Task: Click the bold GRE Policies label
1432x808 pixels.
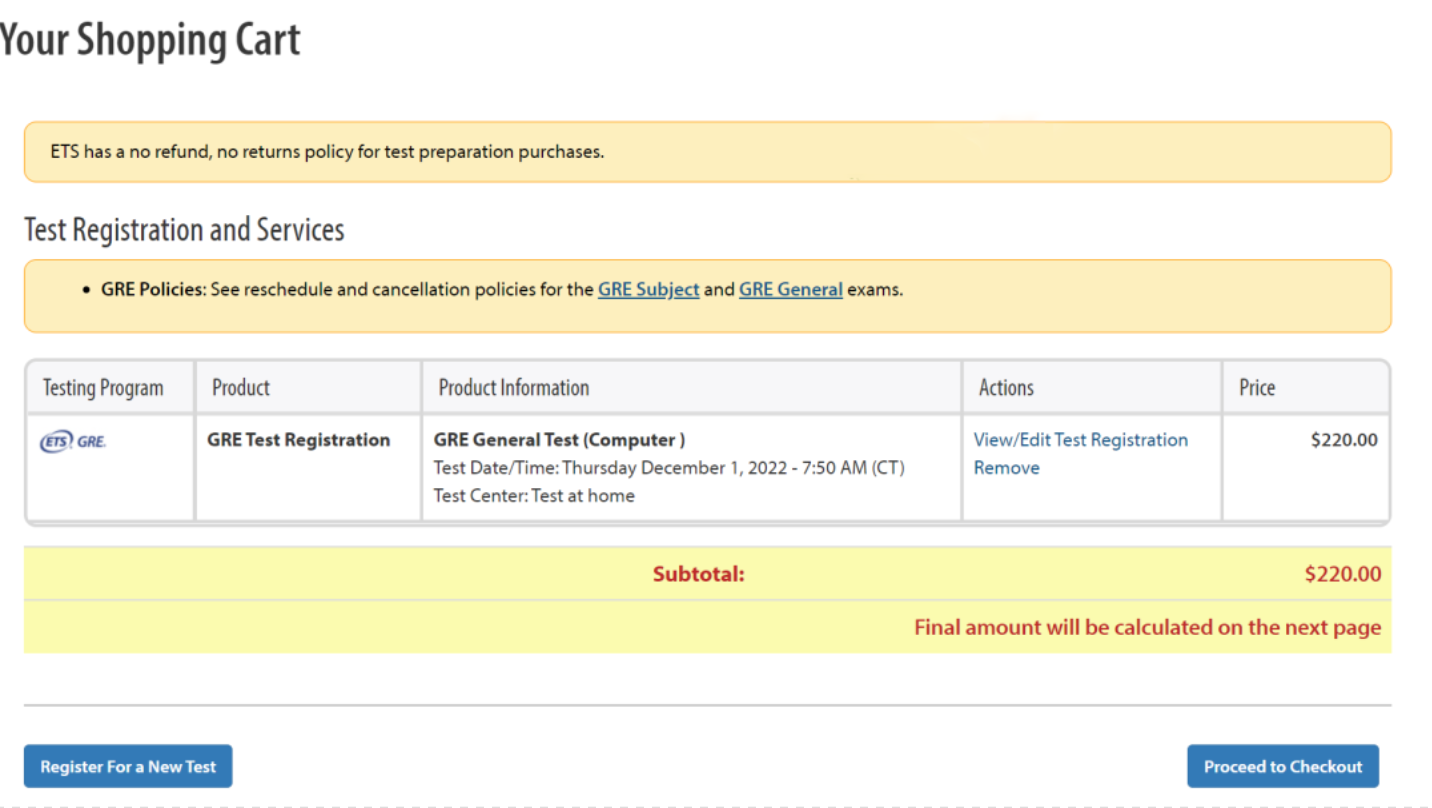Action: click(x=152, y=290)
